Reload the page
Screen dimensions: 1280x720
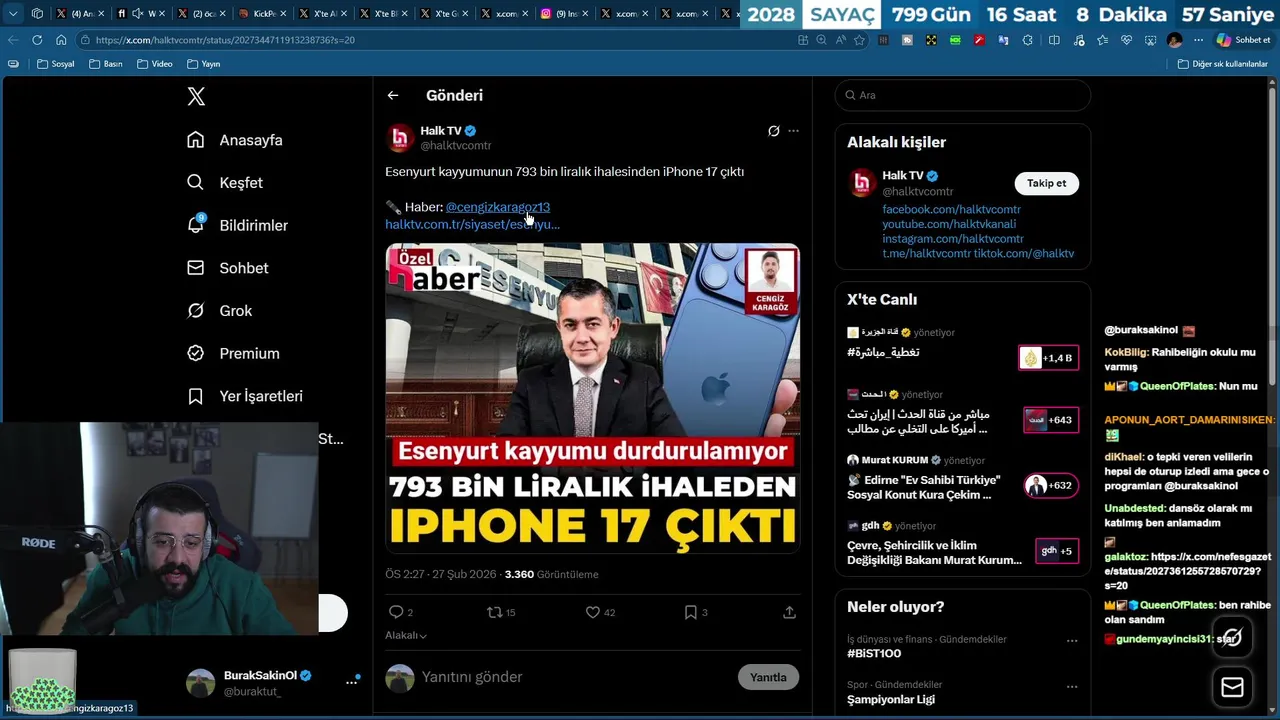[x=37, y=40]
